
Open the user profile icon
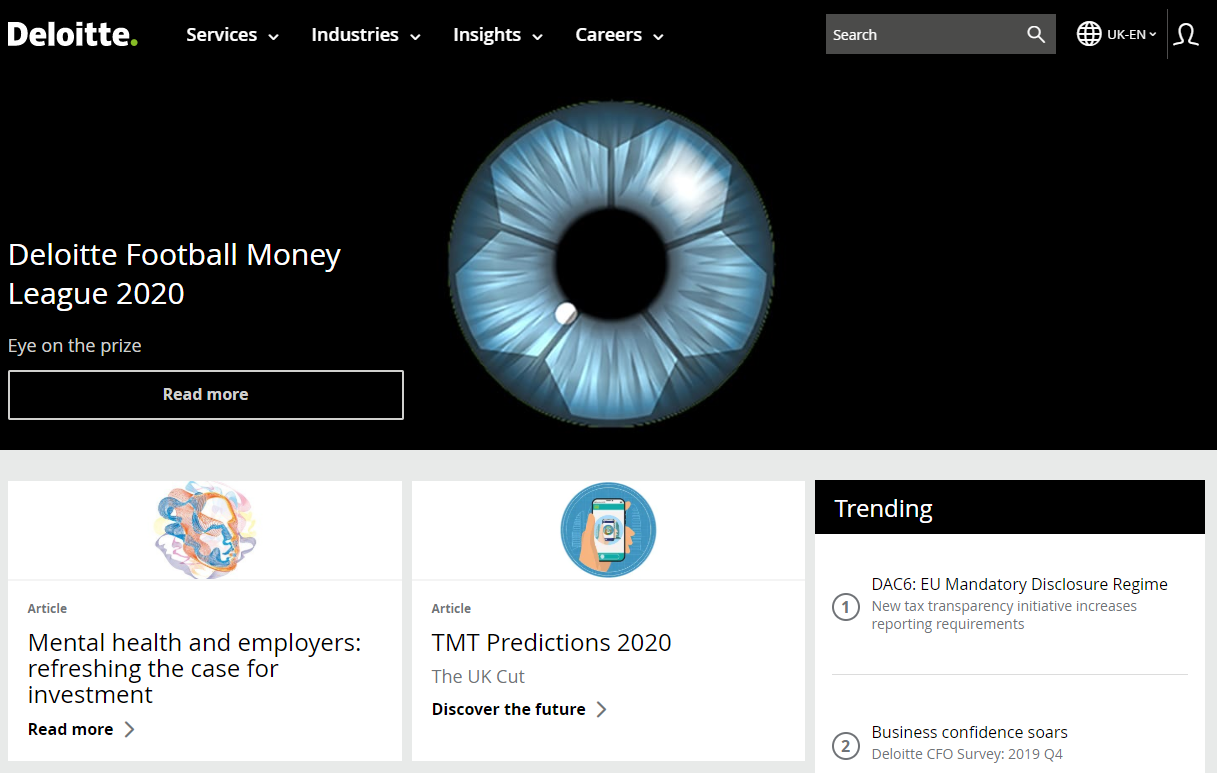click(x=1186, y=34)
